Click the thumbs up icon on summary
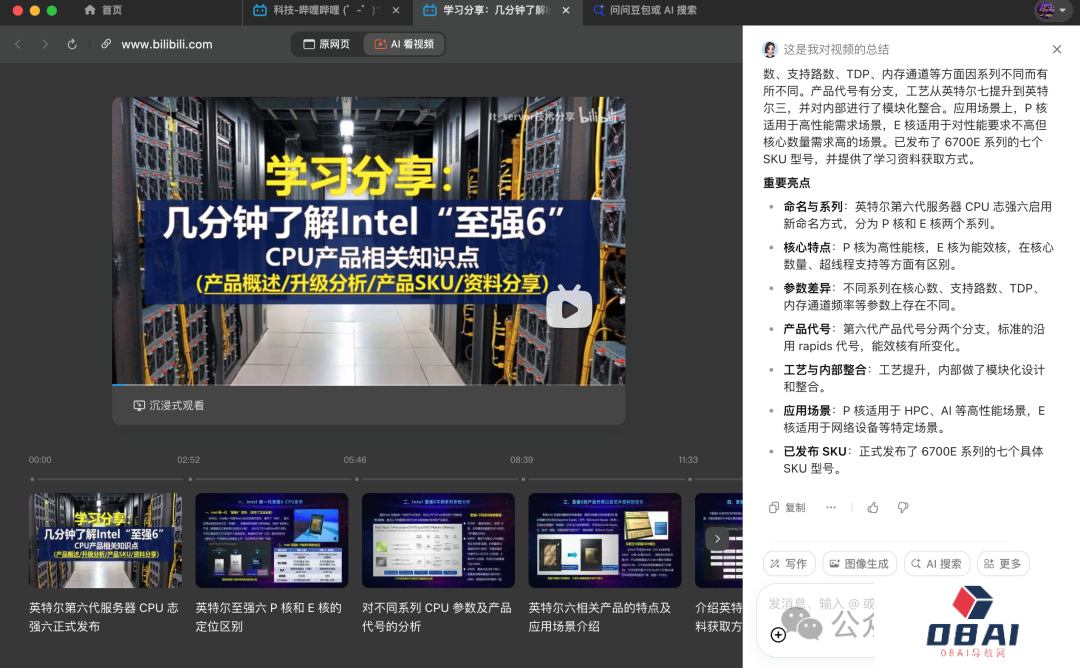This screenshot has height=668, width=1080. click(873, 507)
